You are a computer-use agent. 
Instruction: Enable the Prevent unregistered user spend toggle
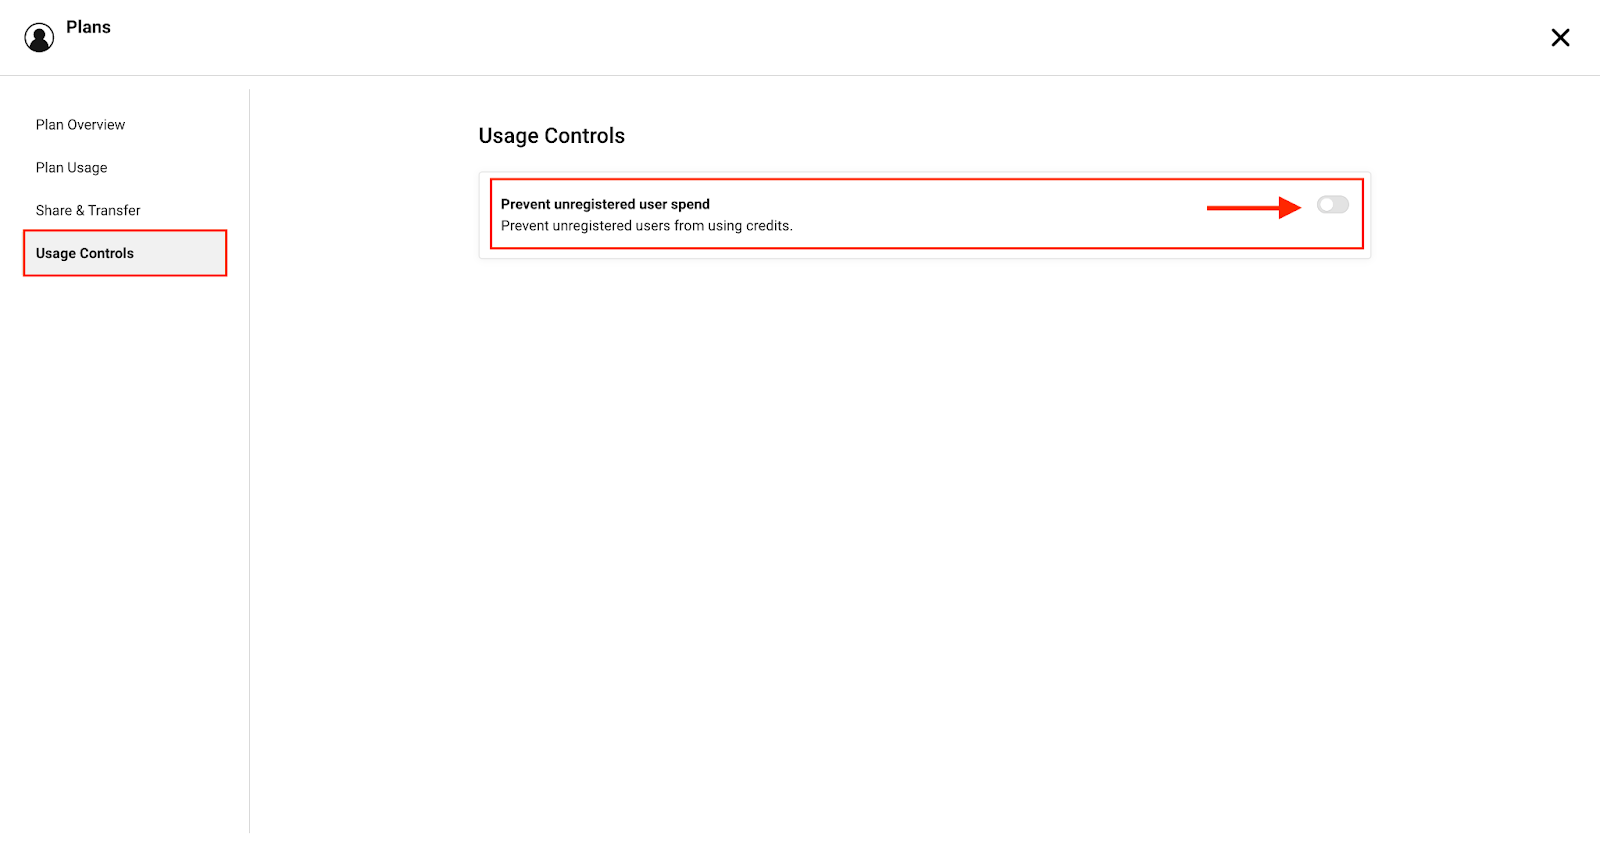pos(1332,205)
